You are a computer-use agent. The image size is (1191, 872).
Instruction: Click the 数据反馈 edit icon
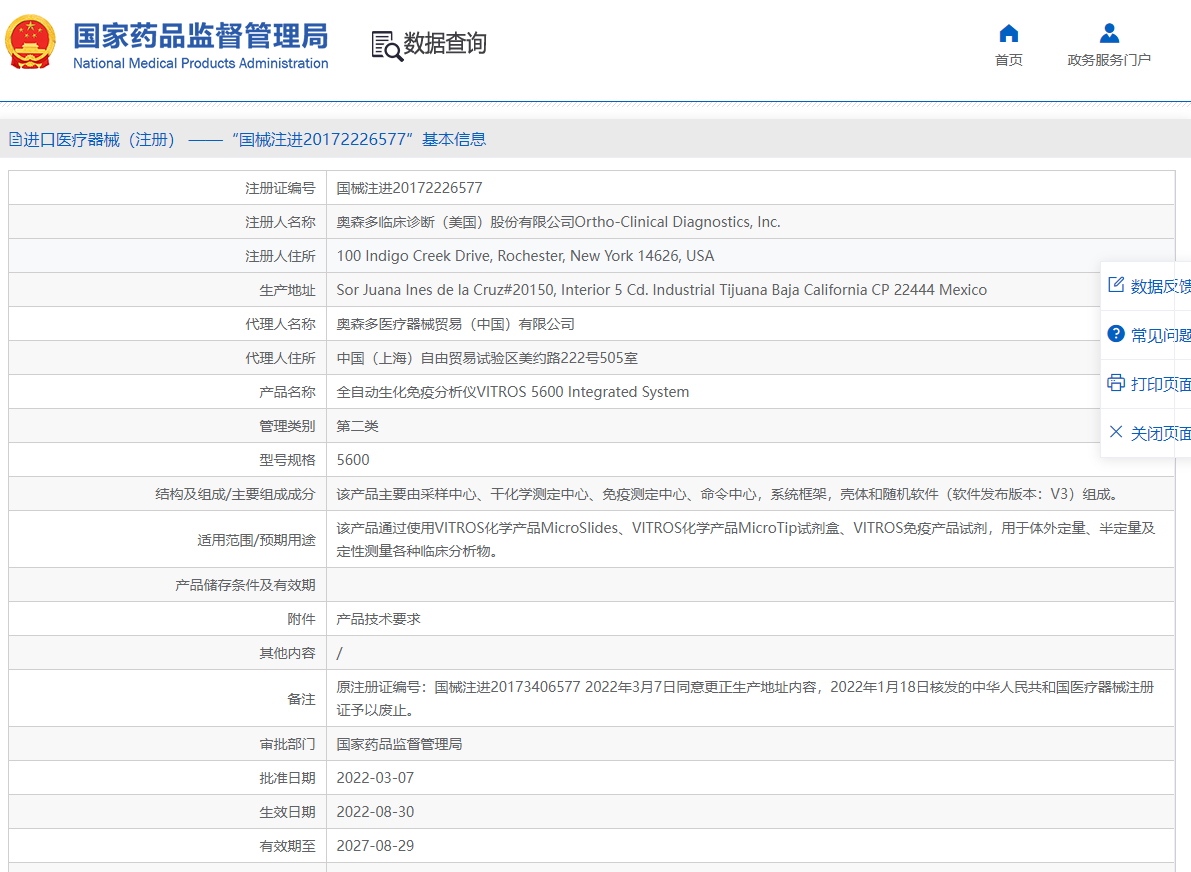click(x=1116, y=285)
